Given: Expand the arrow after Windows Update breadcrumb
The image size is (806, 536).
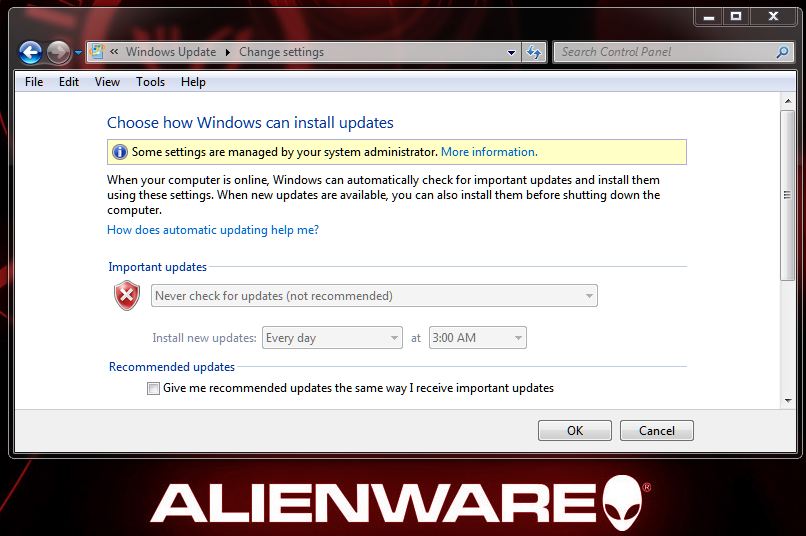Looking at the screenshot, I should 228,52.
